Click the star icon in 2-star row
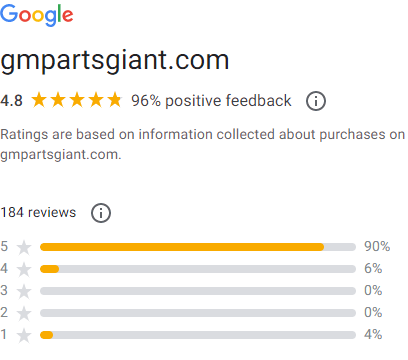408x360 pixels. coord(24,313)
